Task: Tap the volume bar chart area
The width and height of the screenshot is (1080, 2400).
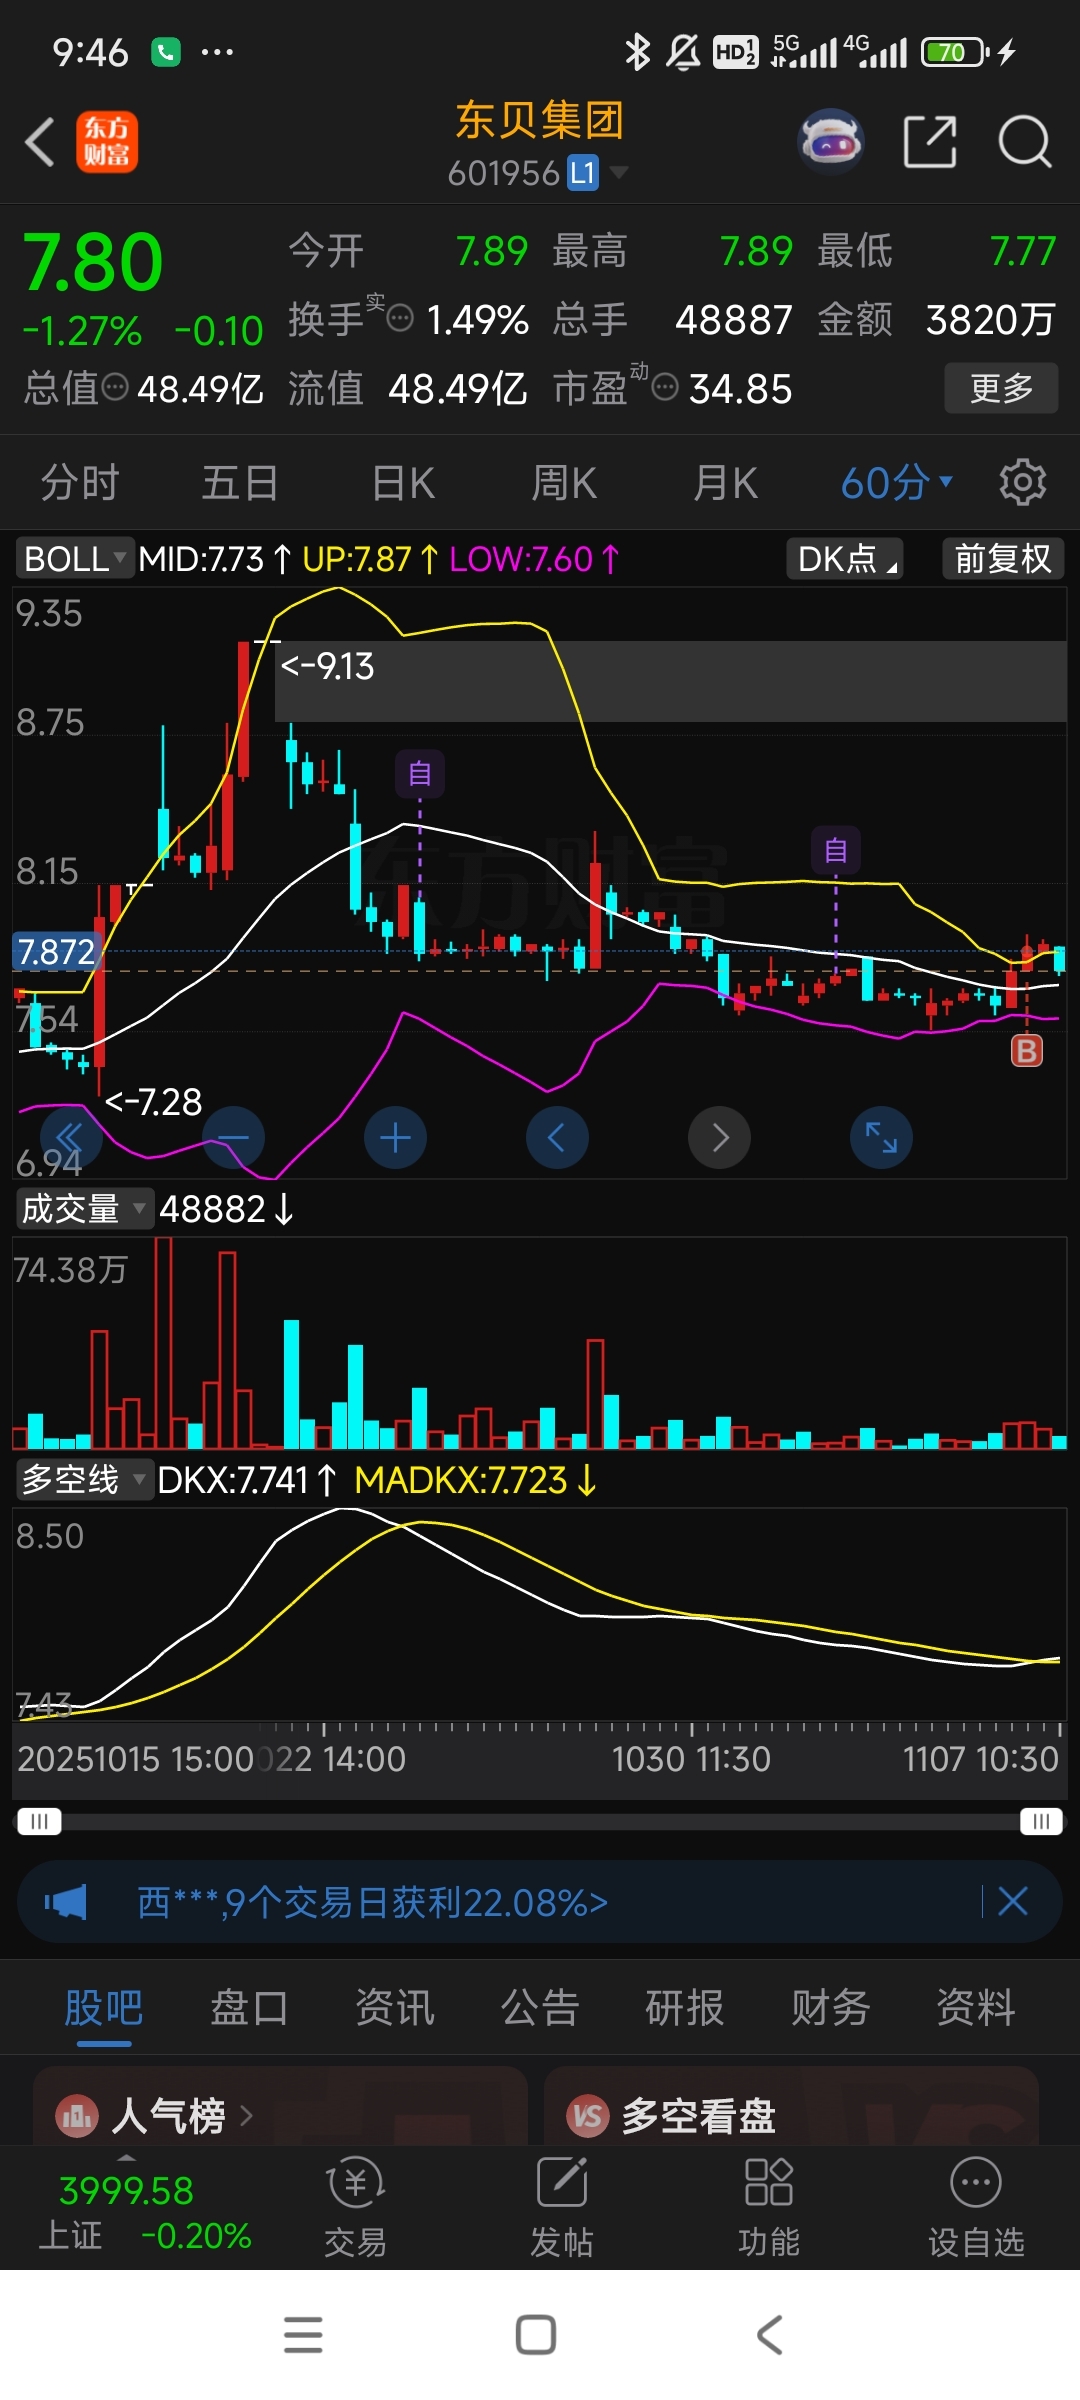Action: coord(540,1343)
